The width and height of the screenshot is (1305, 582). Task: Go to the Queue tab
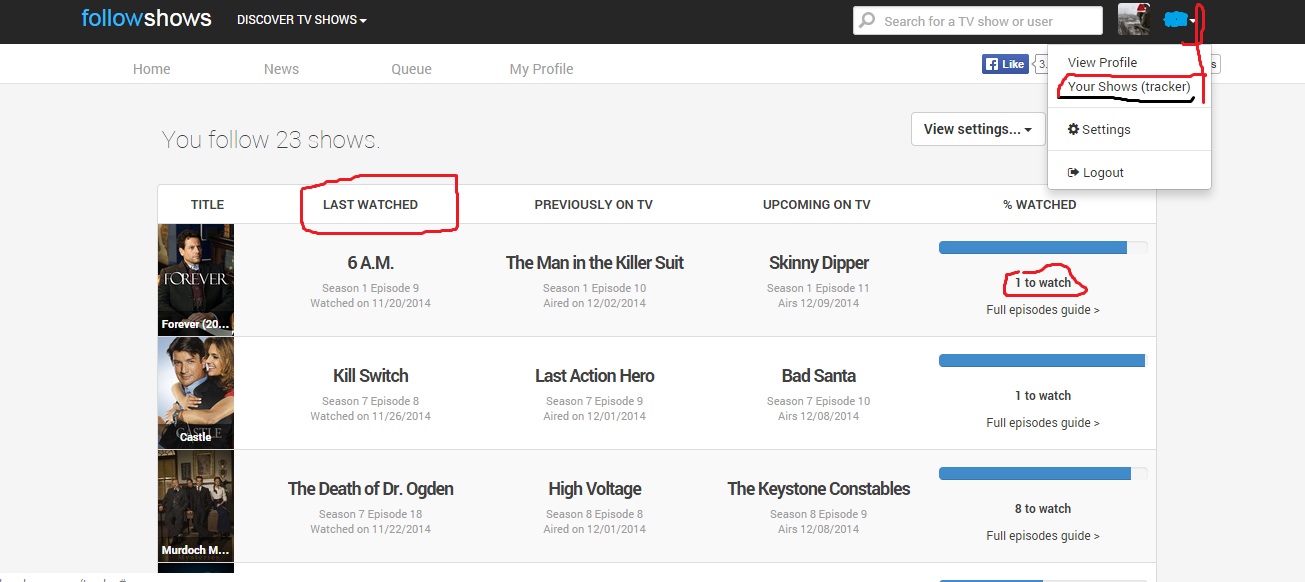coord(411,69)
